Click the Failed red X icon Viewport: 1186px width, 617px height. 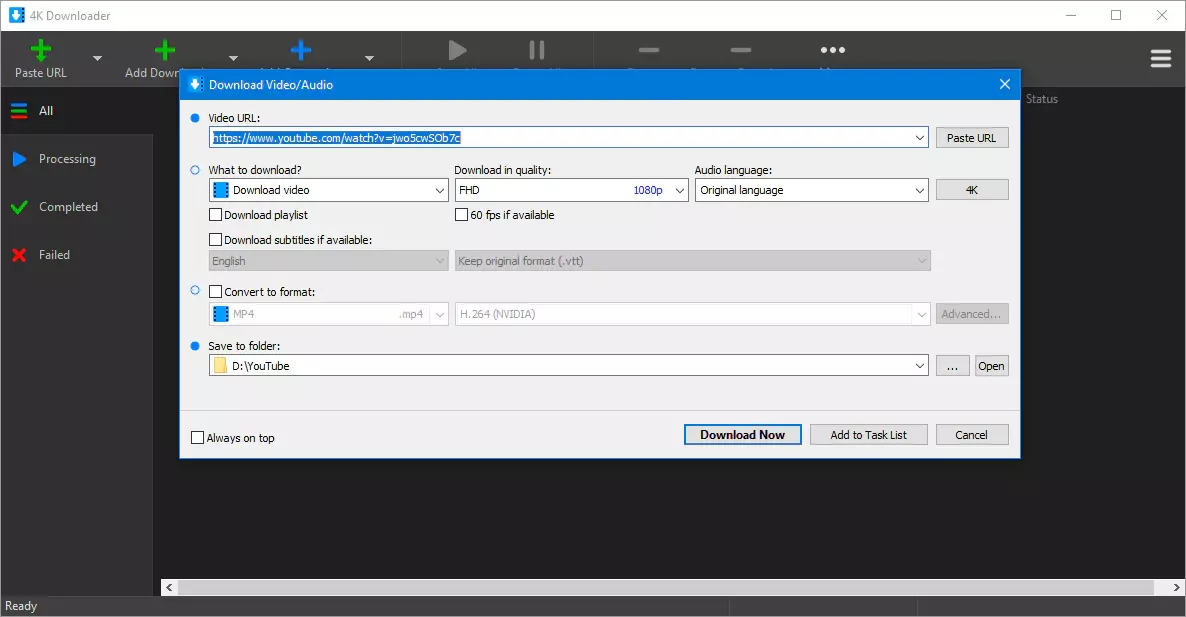pos(18,255)
